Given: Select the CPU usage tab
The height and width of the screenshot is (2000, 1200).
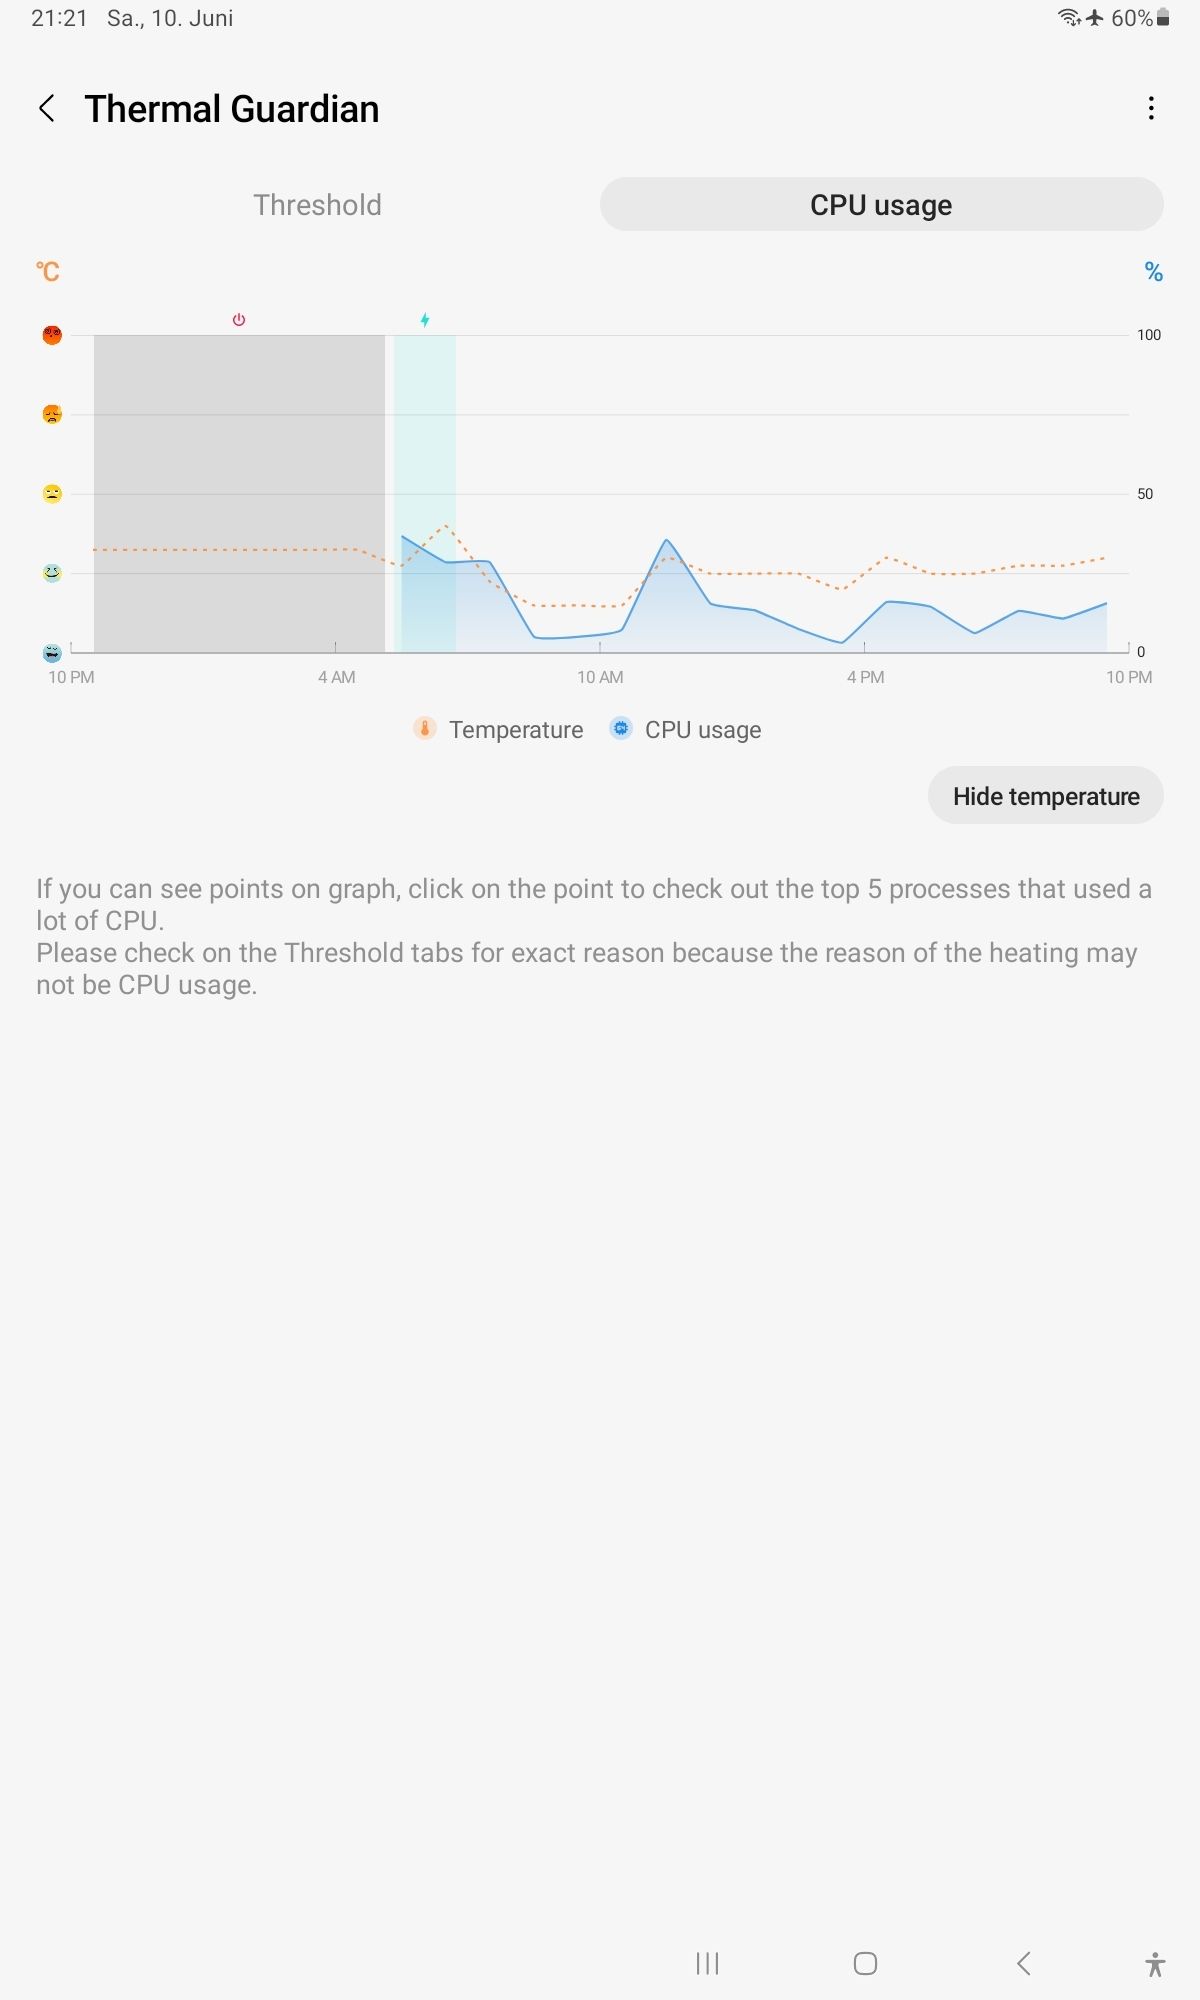Looking at the screenshot, I should 881,205.
